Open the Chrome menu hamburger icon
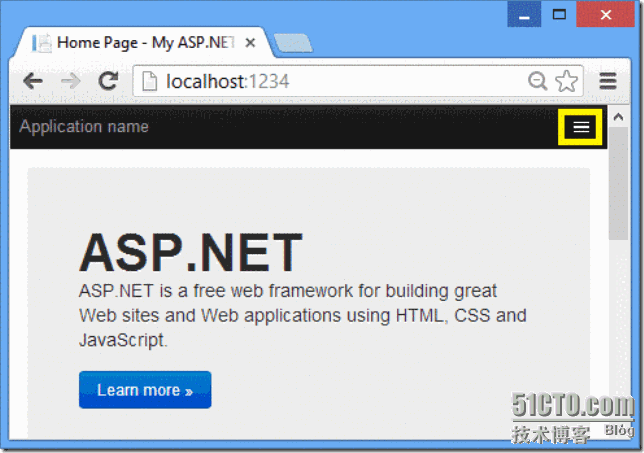The width and height of the screenshot is (644, 453). 608,80
